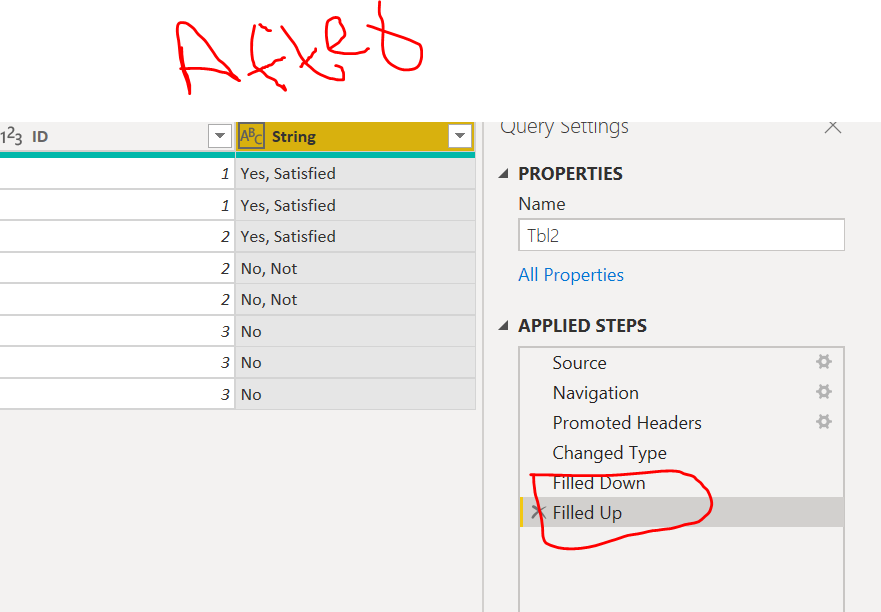Click the ABC data type icon on String column
The height and width of the screenshot is (612, 881).
[x=251, y=136]
